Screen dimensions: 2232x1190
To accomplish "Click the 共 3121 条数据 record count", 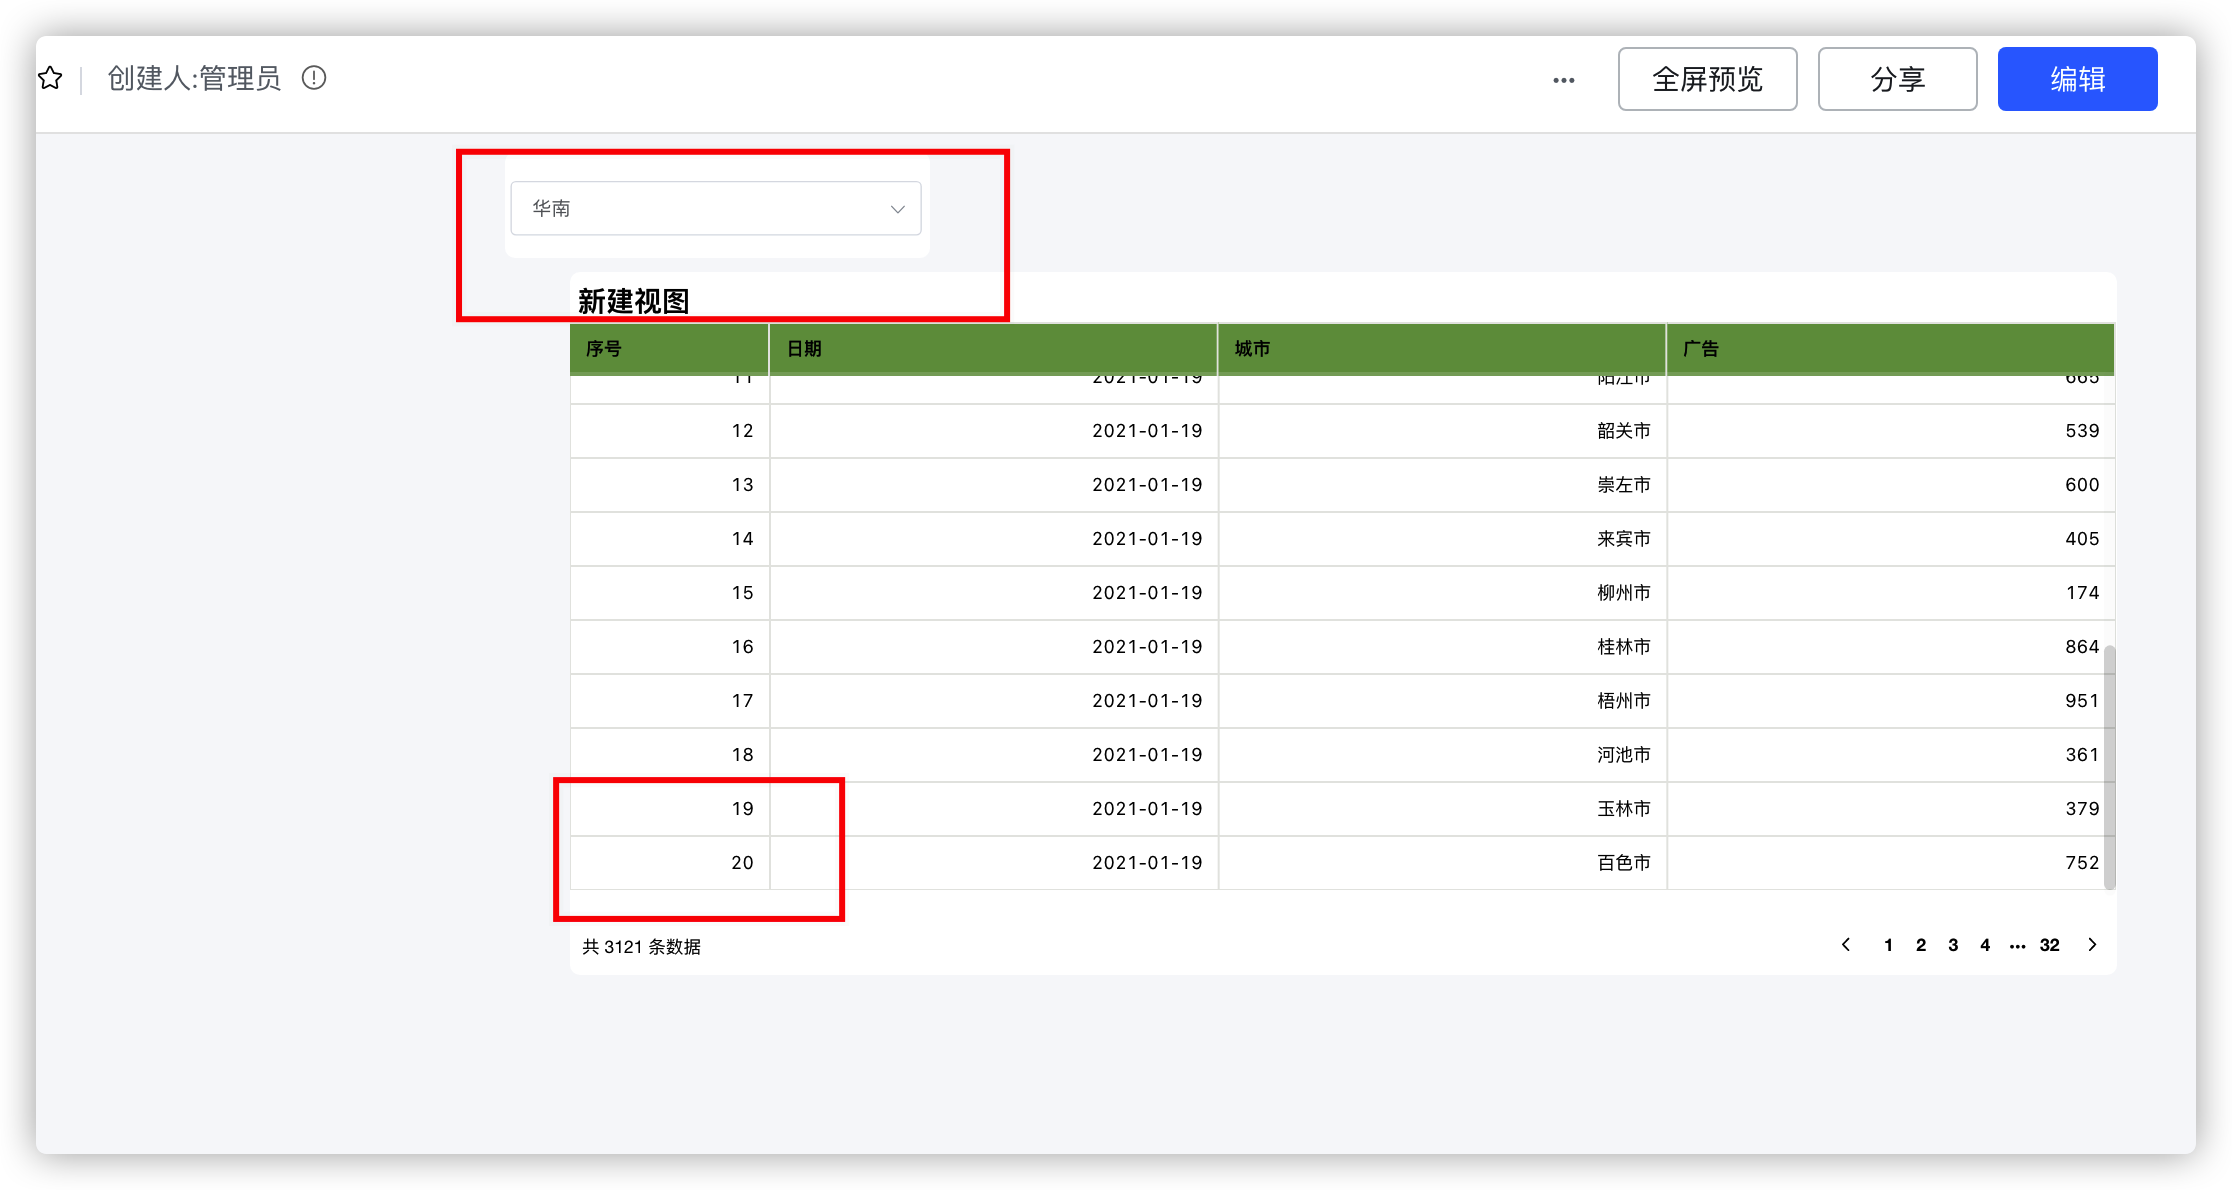I will pos(641,947).
